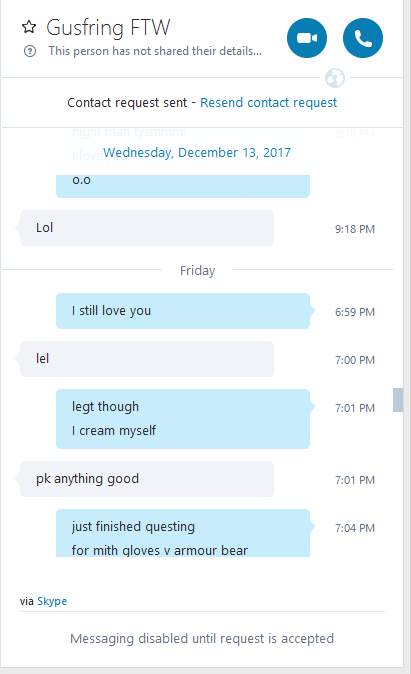
Task: Click the Resend contact request link
Action: pos(268,103)
